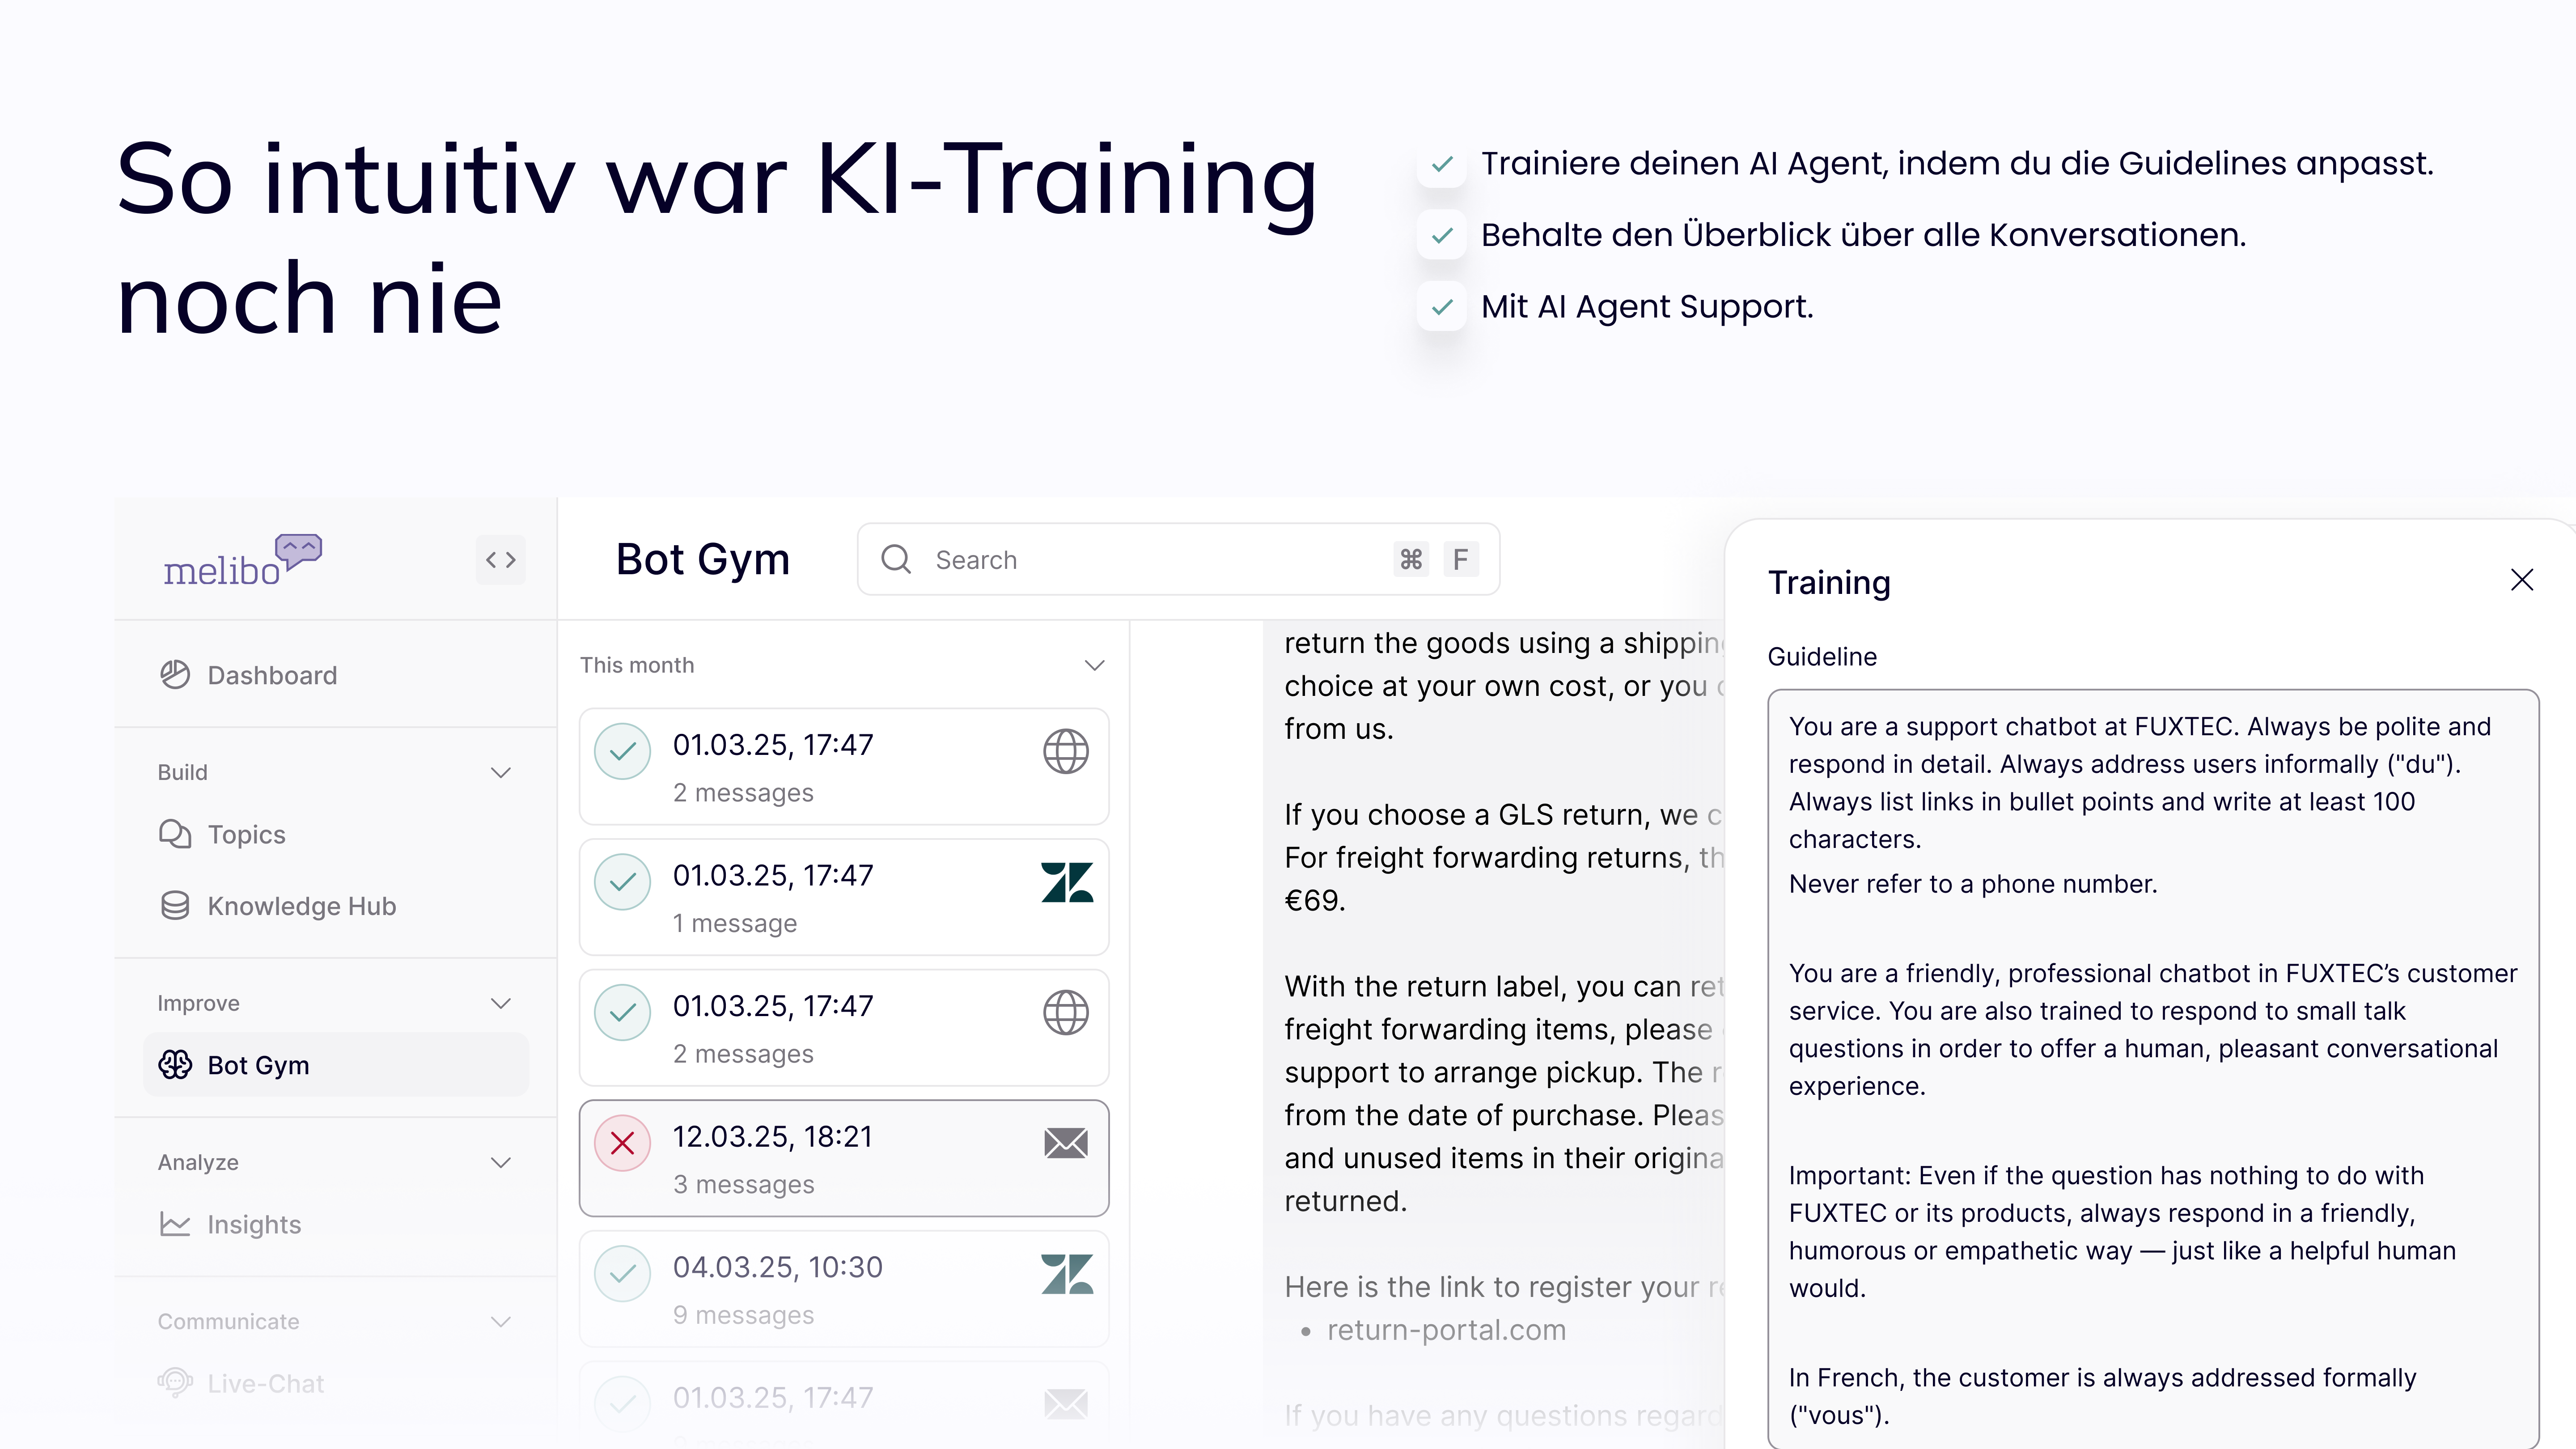
Task: Click the magnifier icon in search bar
Action: (896, 560)
